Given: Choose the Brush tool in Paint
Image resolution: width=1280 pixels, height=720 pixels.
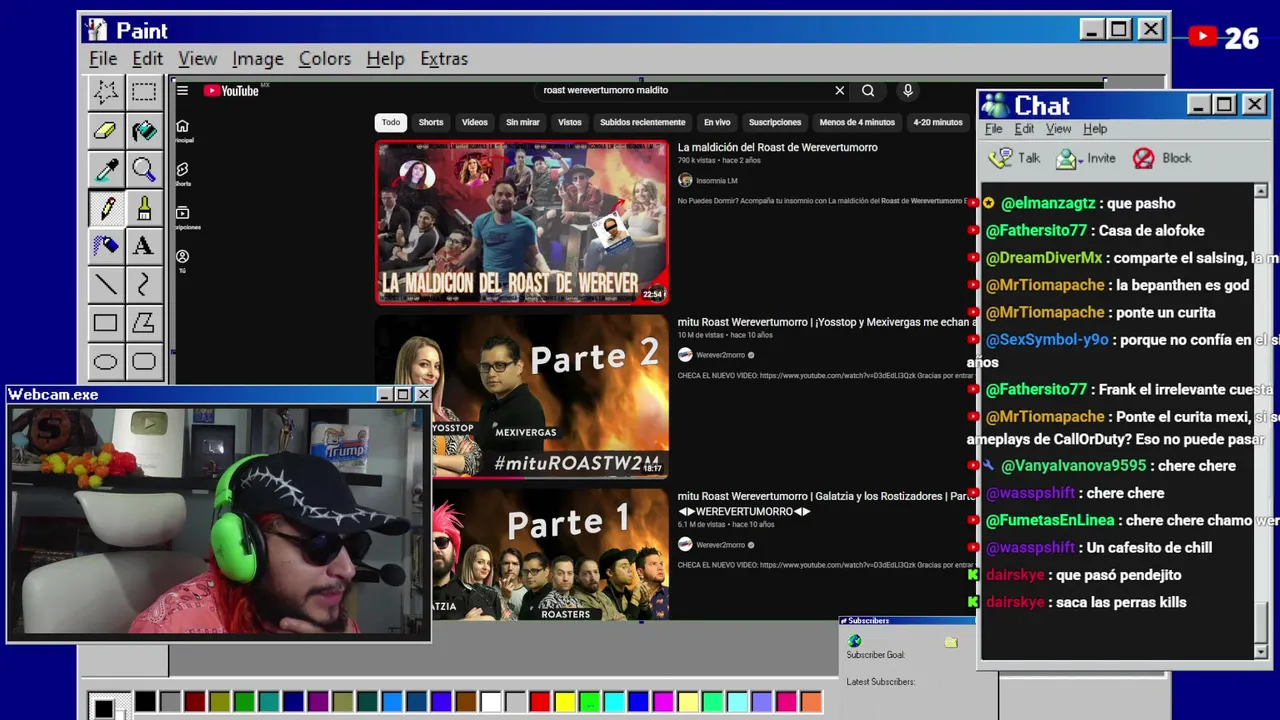Looking at the screenshot, I should [144, 208].
